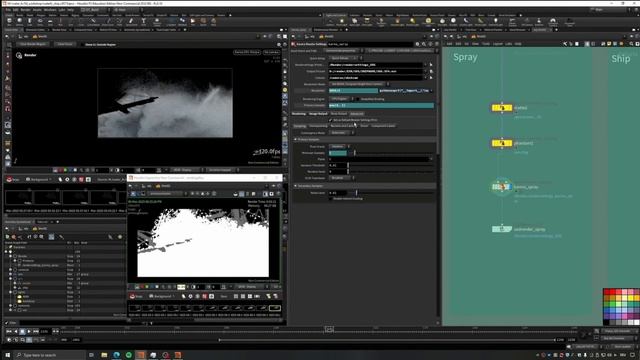Click the parameter panel search magnifier icon
This screenshot has height=360, width=640.
point(424,44)
